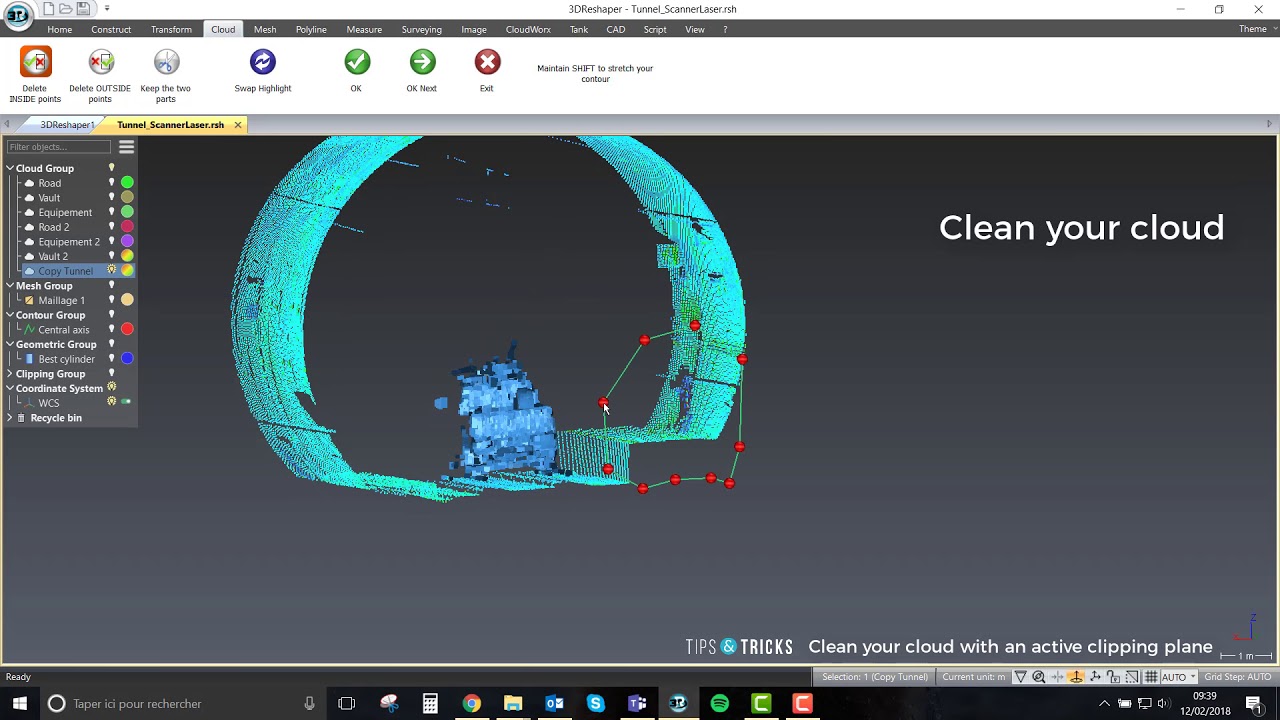Click the padlock icon in status bar

pyautogui.click(x=1114, y=677)
